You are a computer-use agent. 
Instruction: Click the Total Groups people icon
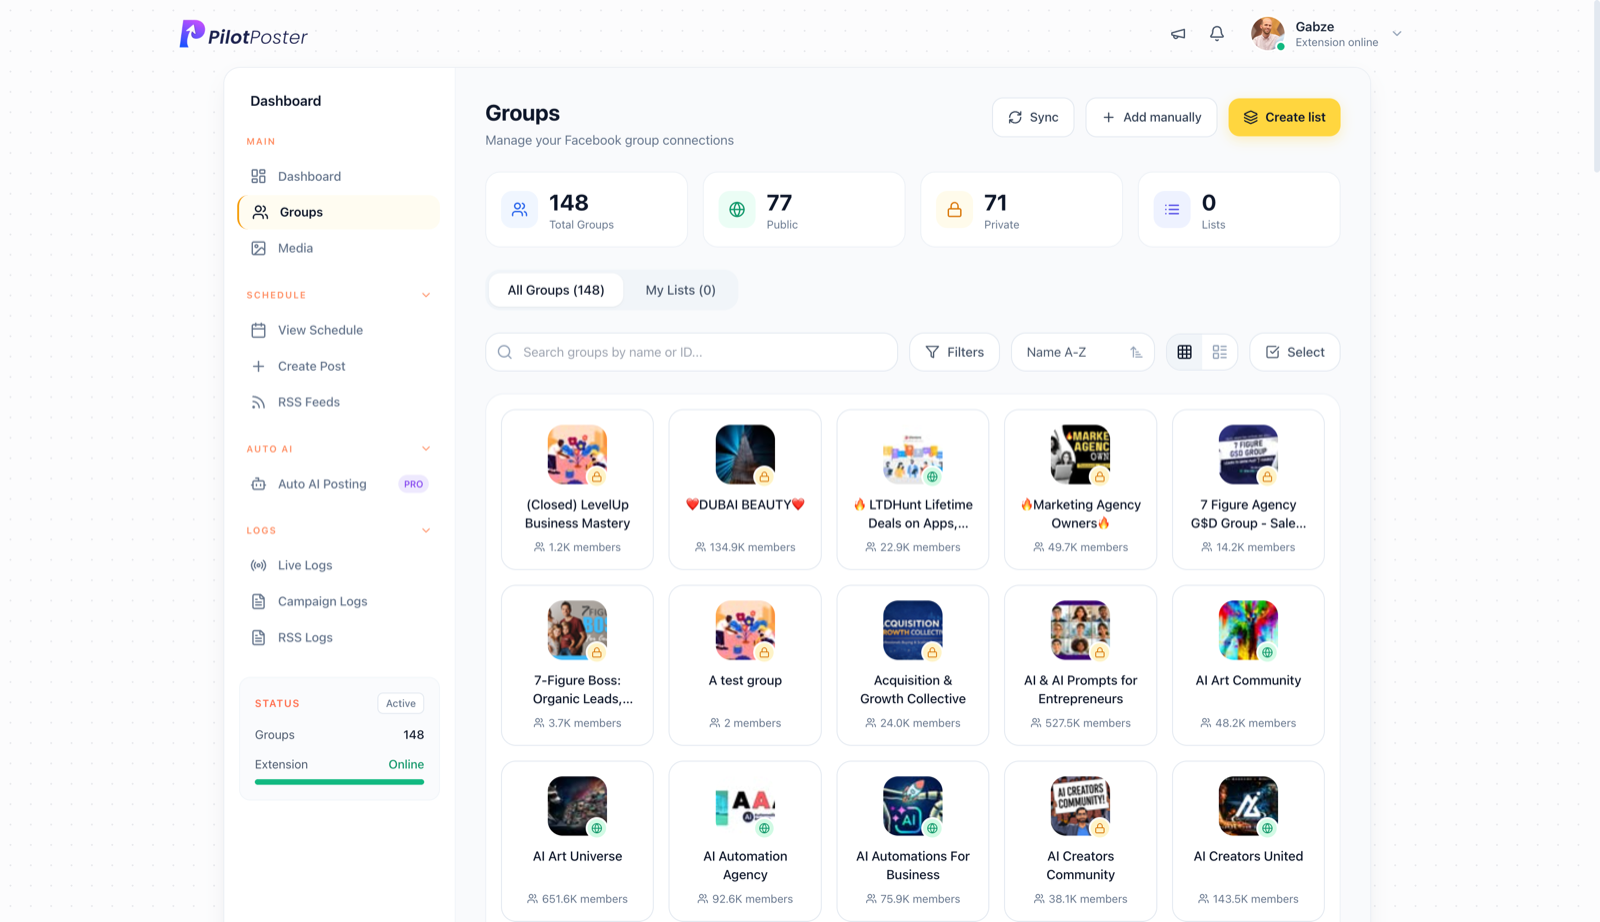click(x=519, y=210)
